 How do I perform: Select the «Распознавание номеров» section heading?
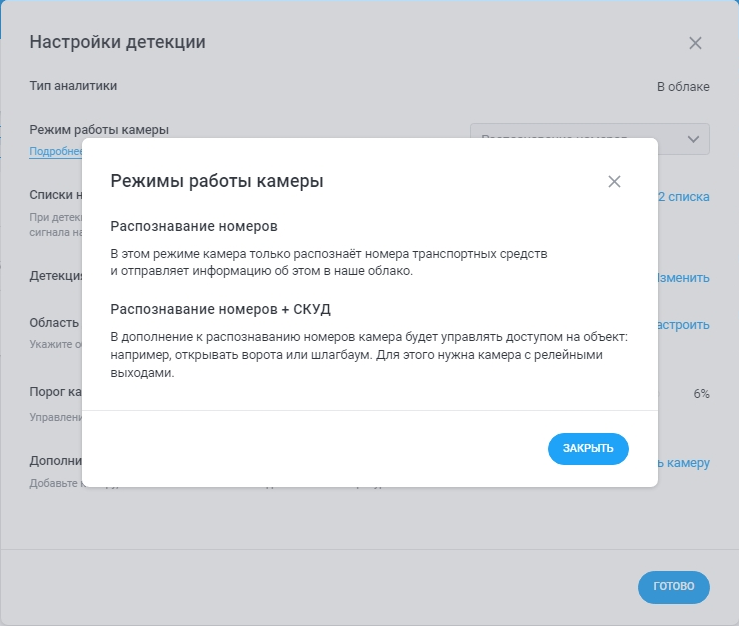coord(193,226)
